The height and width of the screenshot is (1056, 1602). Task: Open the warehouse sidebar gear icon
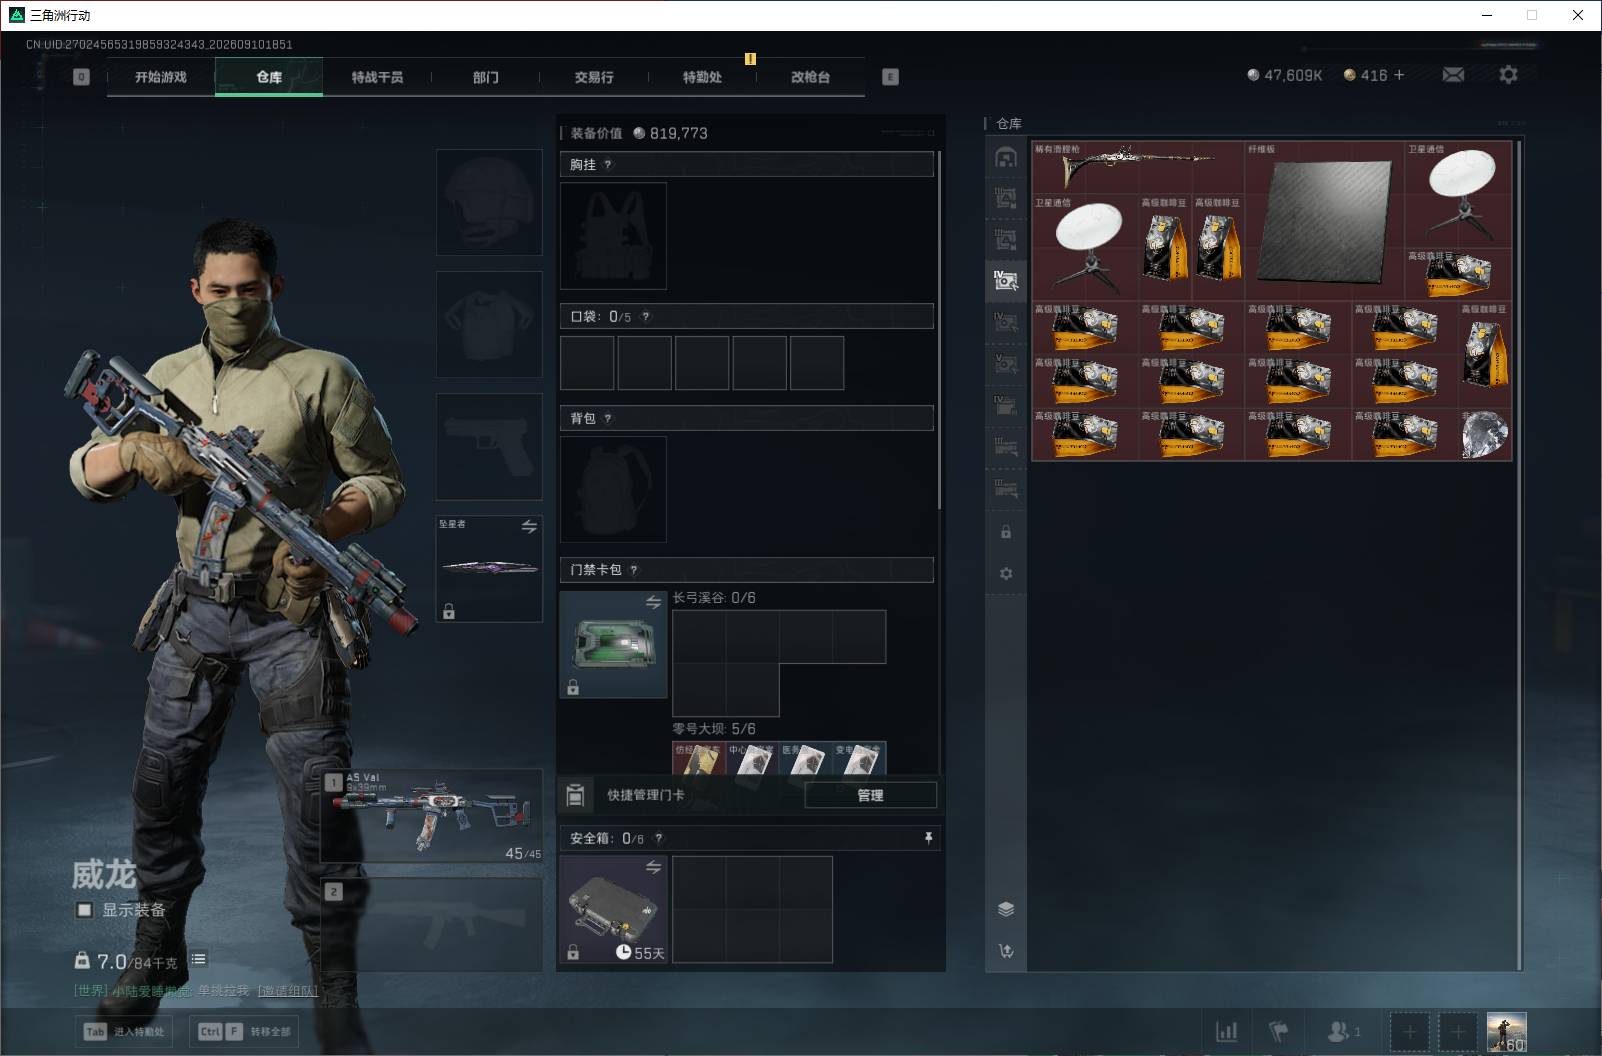click(x=1006, y=574)
